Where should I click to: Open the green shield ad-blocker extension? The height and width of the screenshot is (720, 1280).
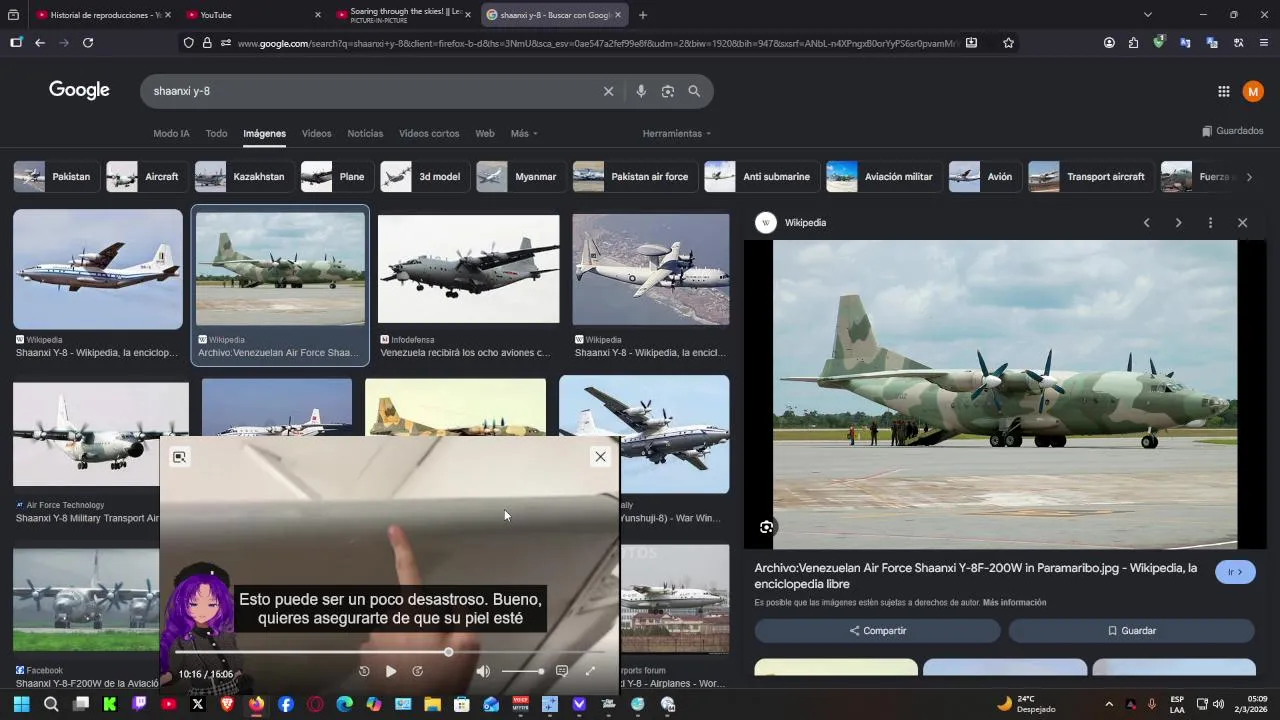click(1159, 43)
